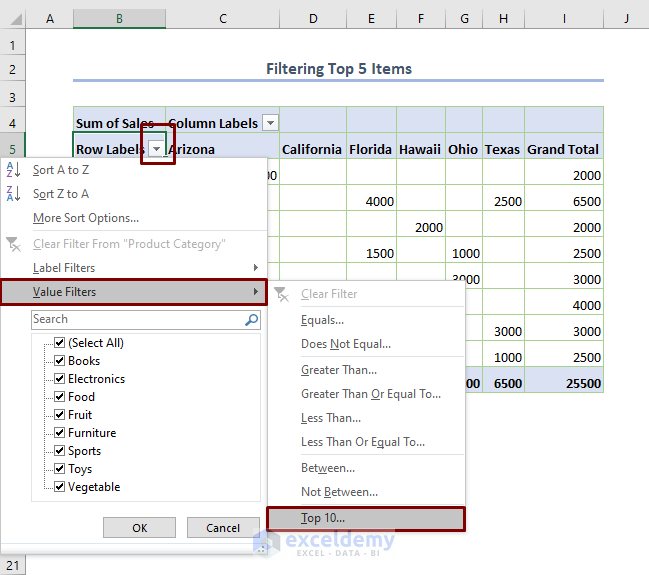Click the 25500 grand total cell
This screenshot has height=575, width=649.
pos(564,380)
